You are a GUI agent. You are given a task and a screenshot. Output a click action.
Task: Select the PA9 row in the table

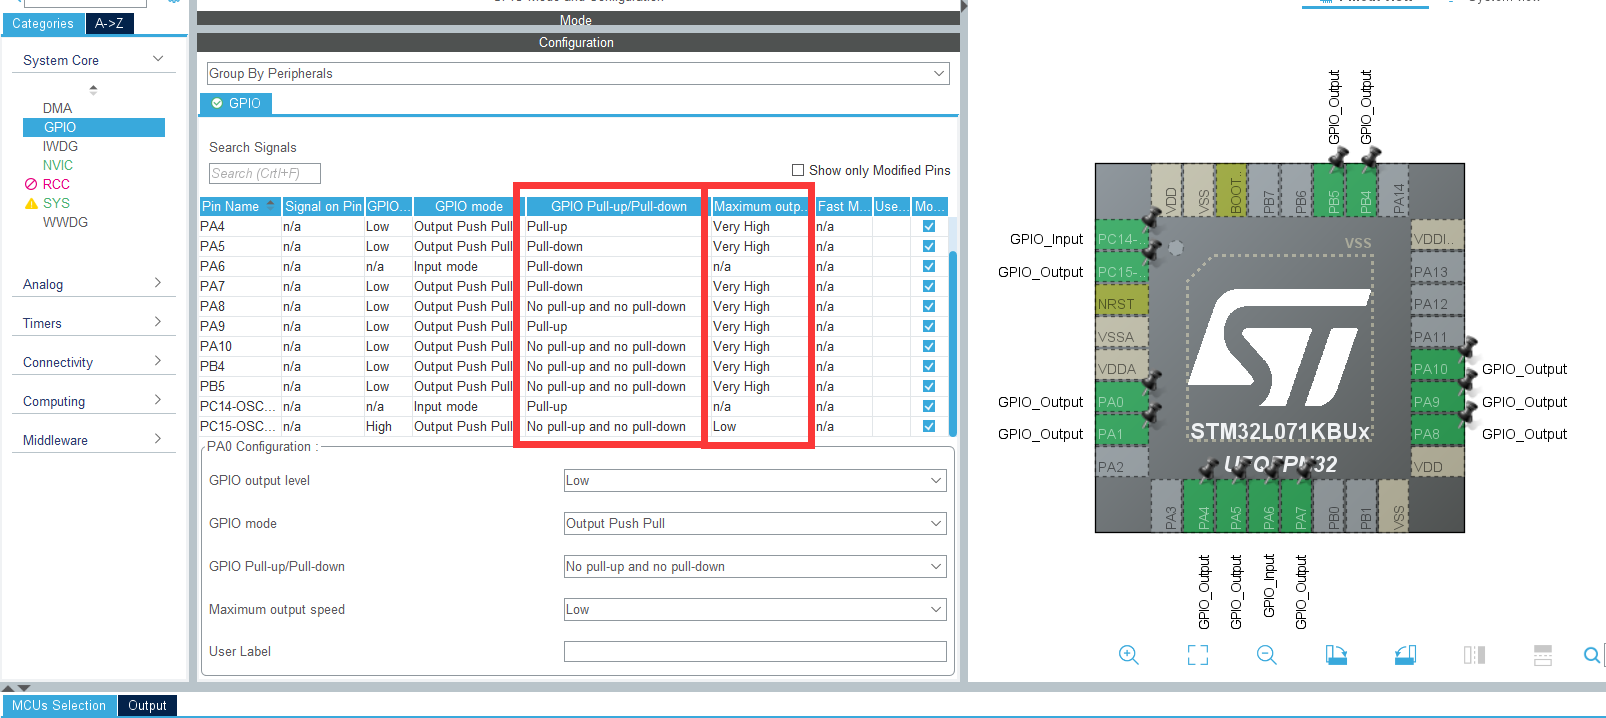click(x=573, y=326)
